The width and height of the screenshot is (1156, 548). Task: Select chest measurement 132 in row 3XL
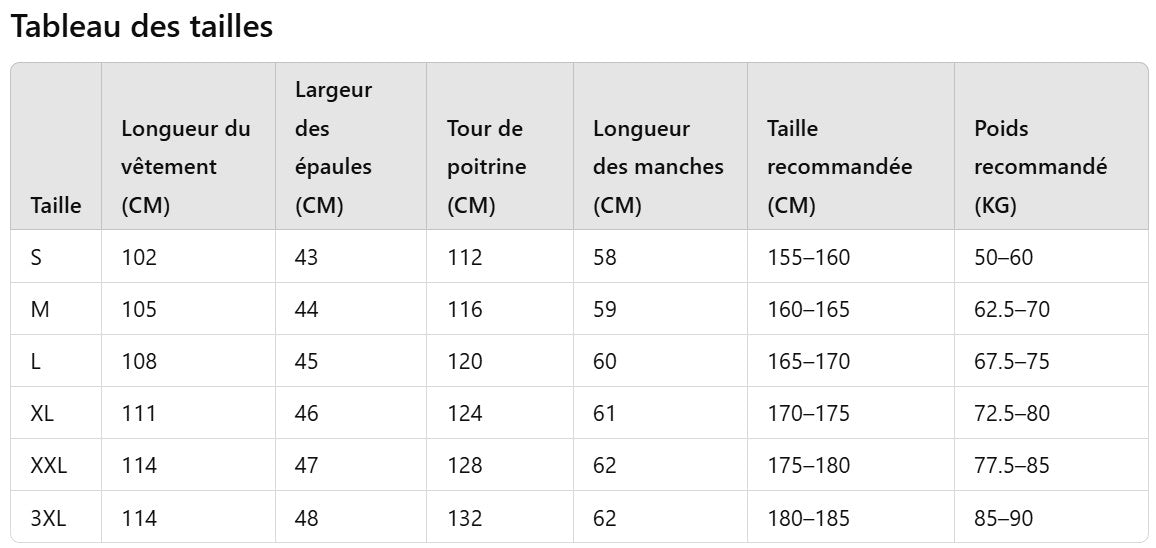tap(465, 518)
